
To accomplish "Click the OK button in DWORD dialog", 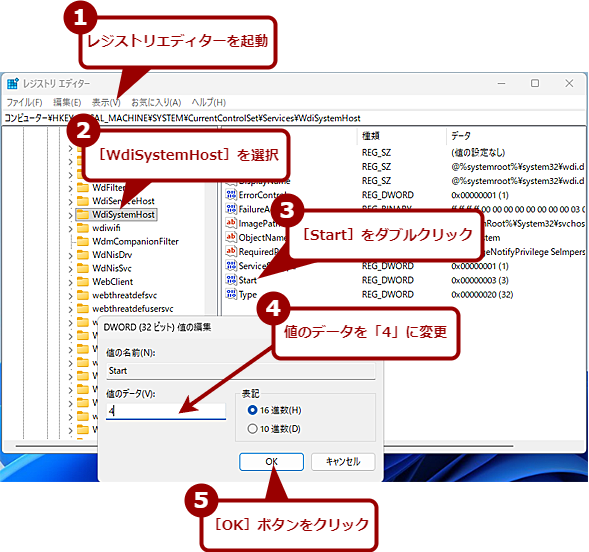I will tap(271, 462).
